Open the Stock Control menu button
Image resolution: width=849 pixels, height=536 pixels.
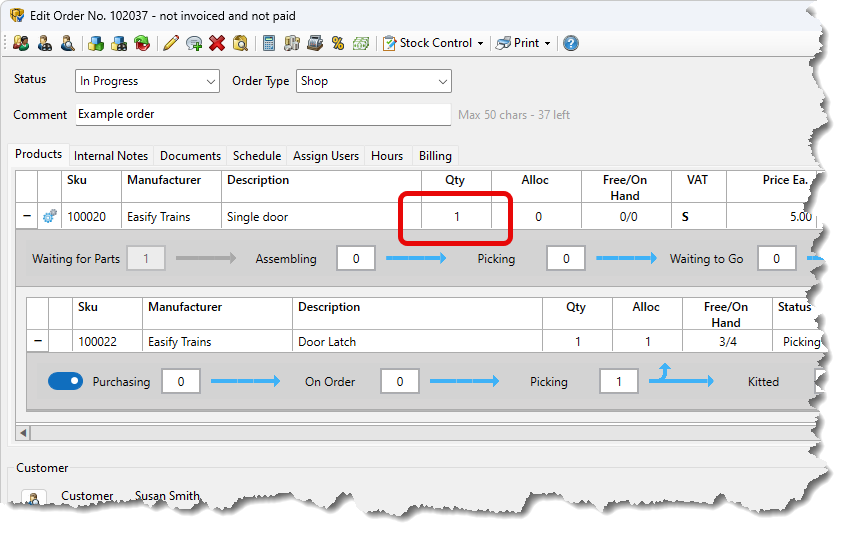(434, 43)
